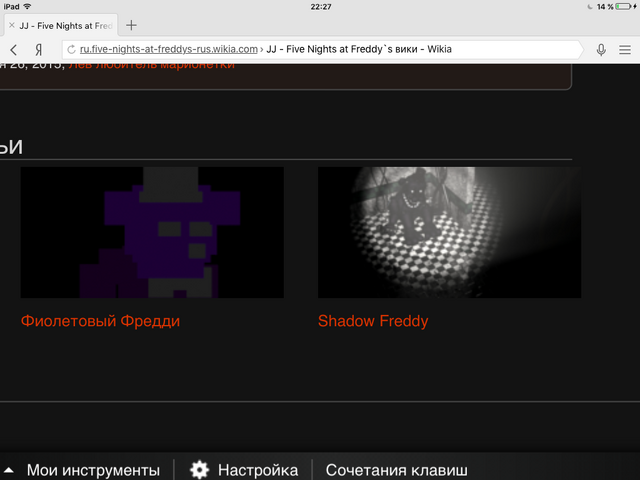The image size is (640, 480).
Task: Expand Мои инструменты arrow
Action: pyautogui.click(x=9, y=470)
